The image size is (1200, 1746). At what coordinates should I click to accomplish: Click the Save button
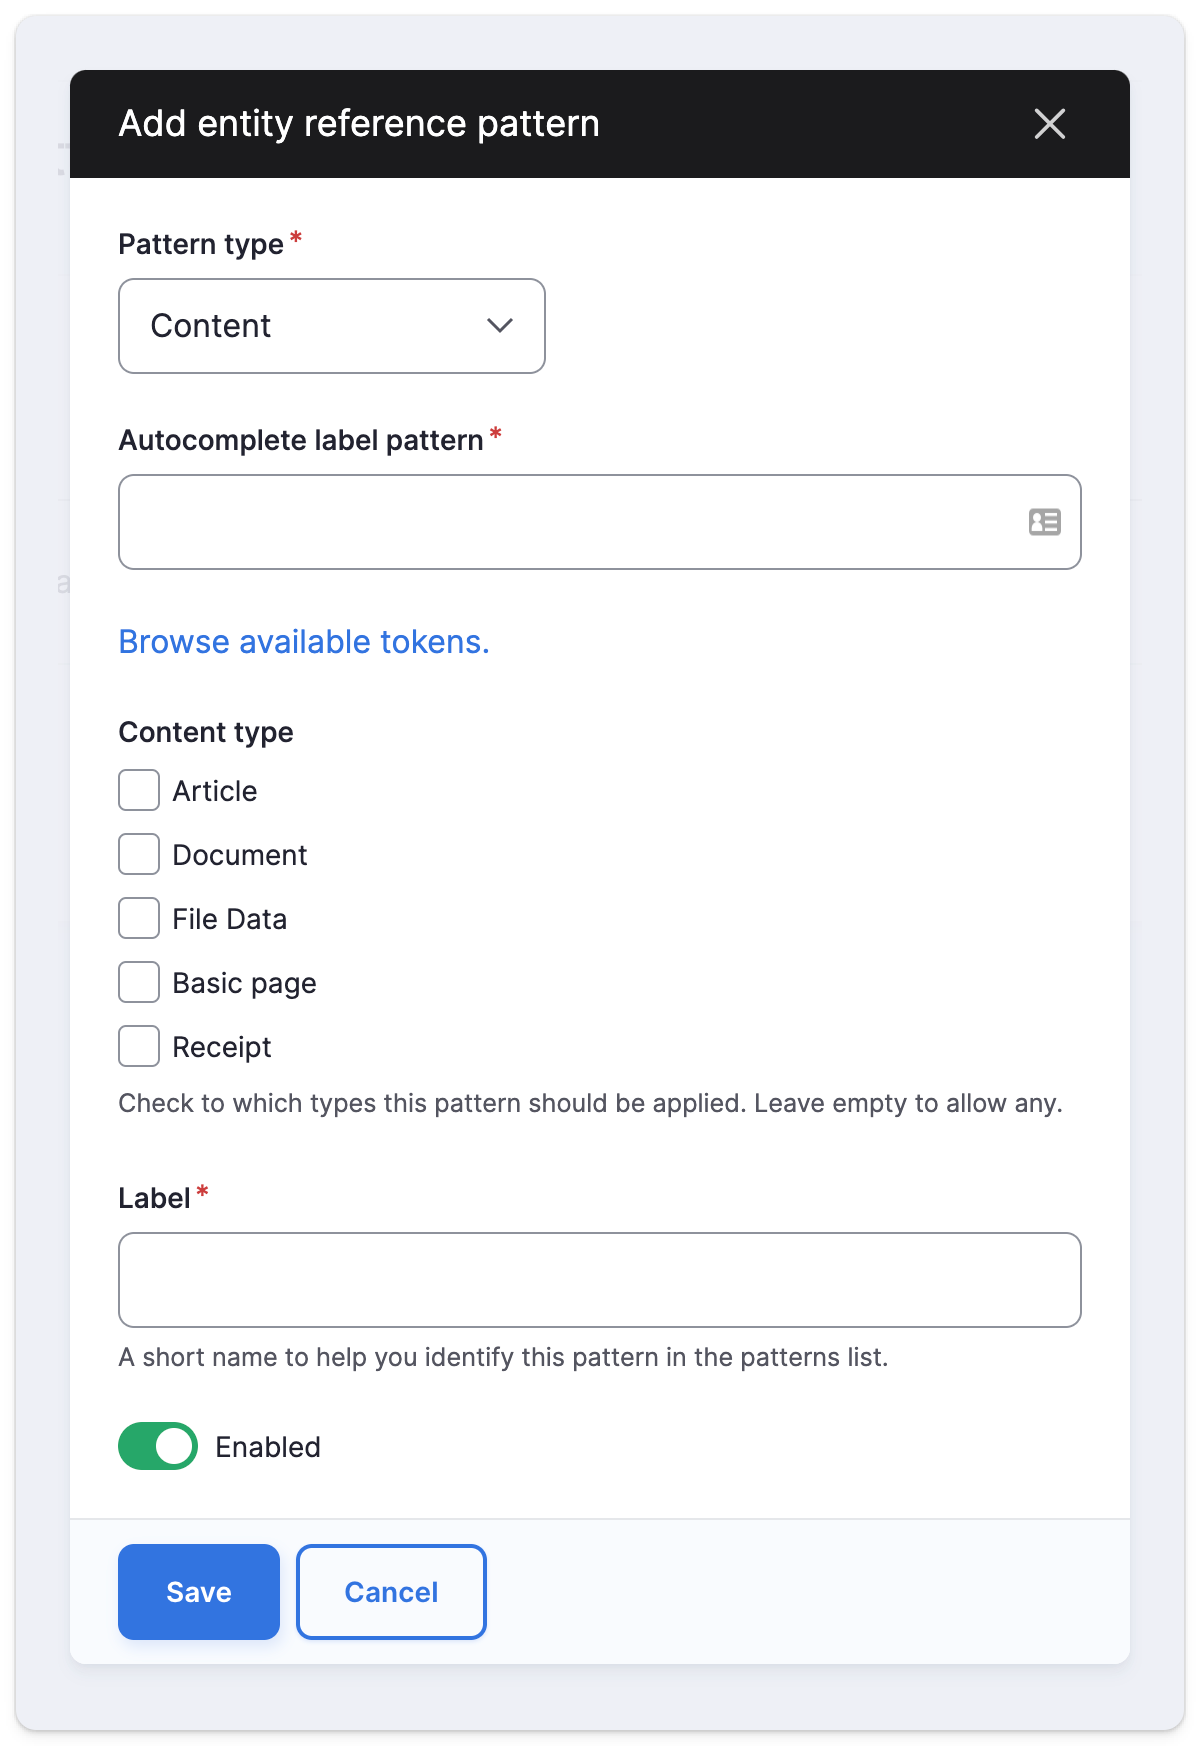click(199, 1592)
